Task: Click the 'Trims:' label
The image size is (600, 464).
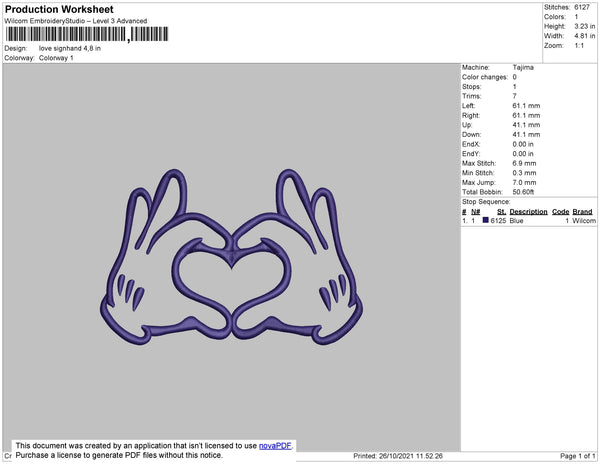Action: pos(471,96)
